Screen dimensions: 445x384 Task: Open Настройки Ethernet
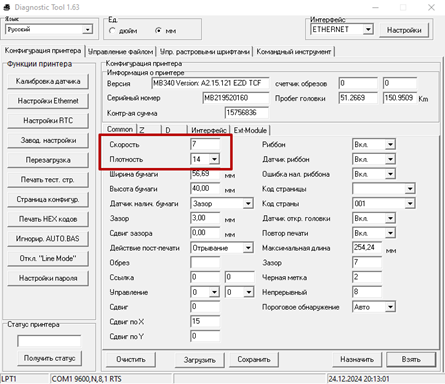(x=48, y=101)
